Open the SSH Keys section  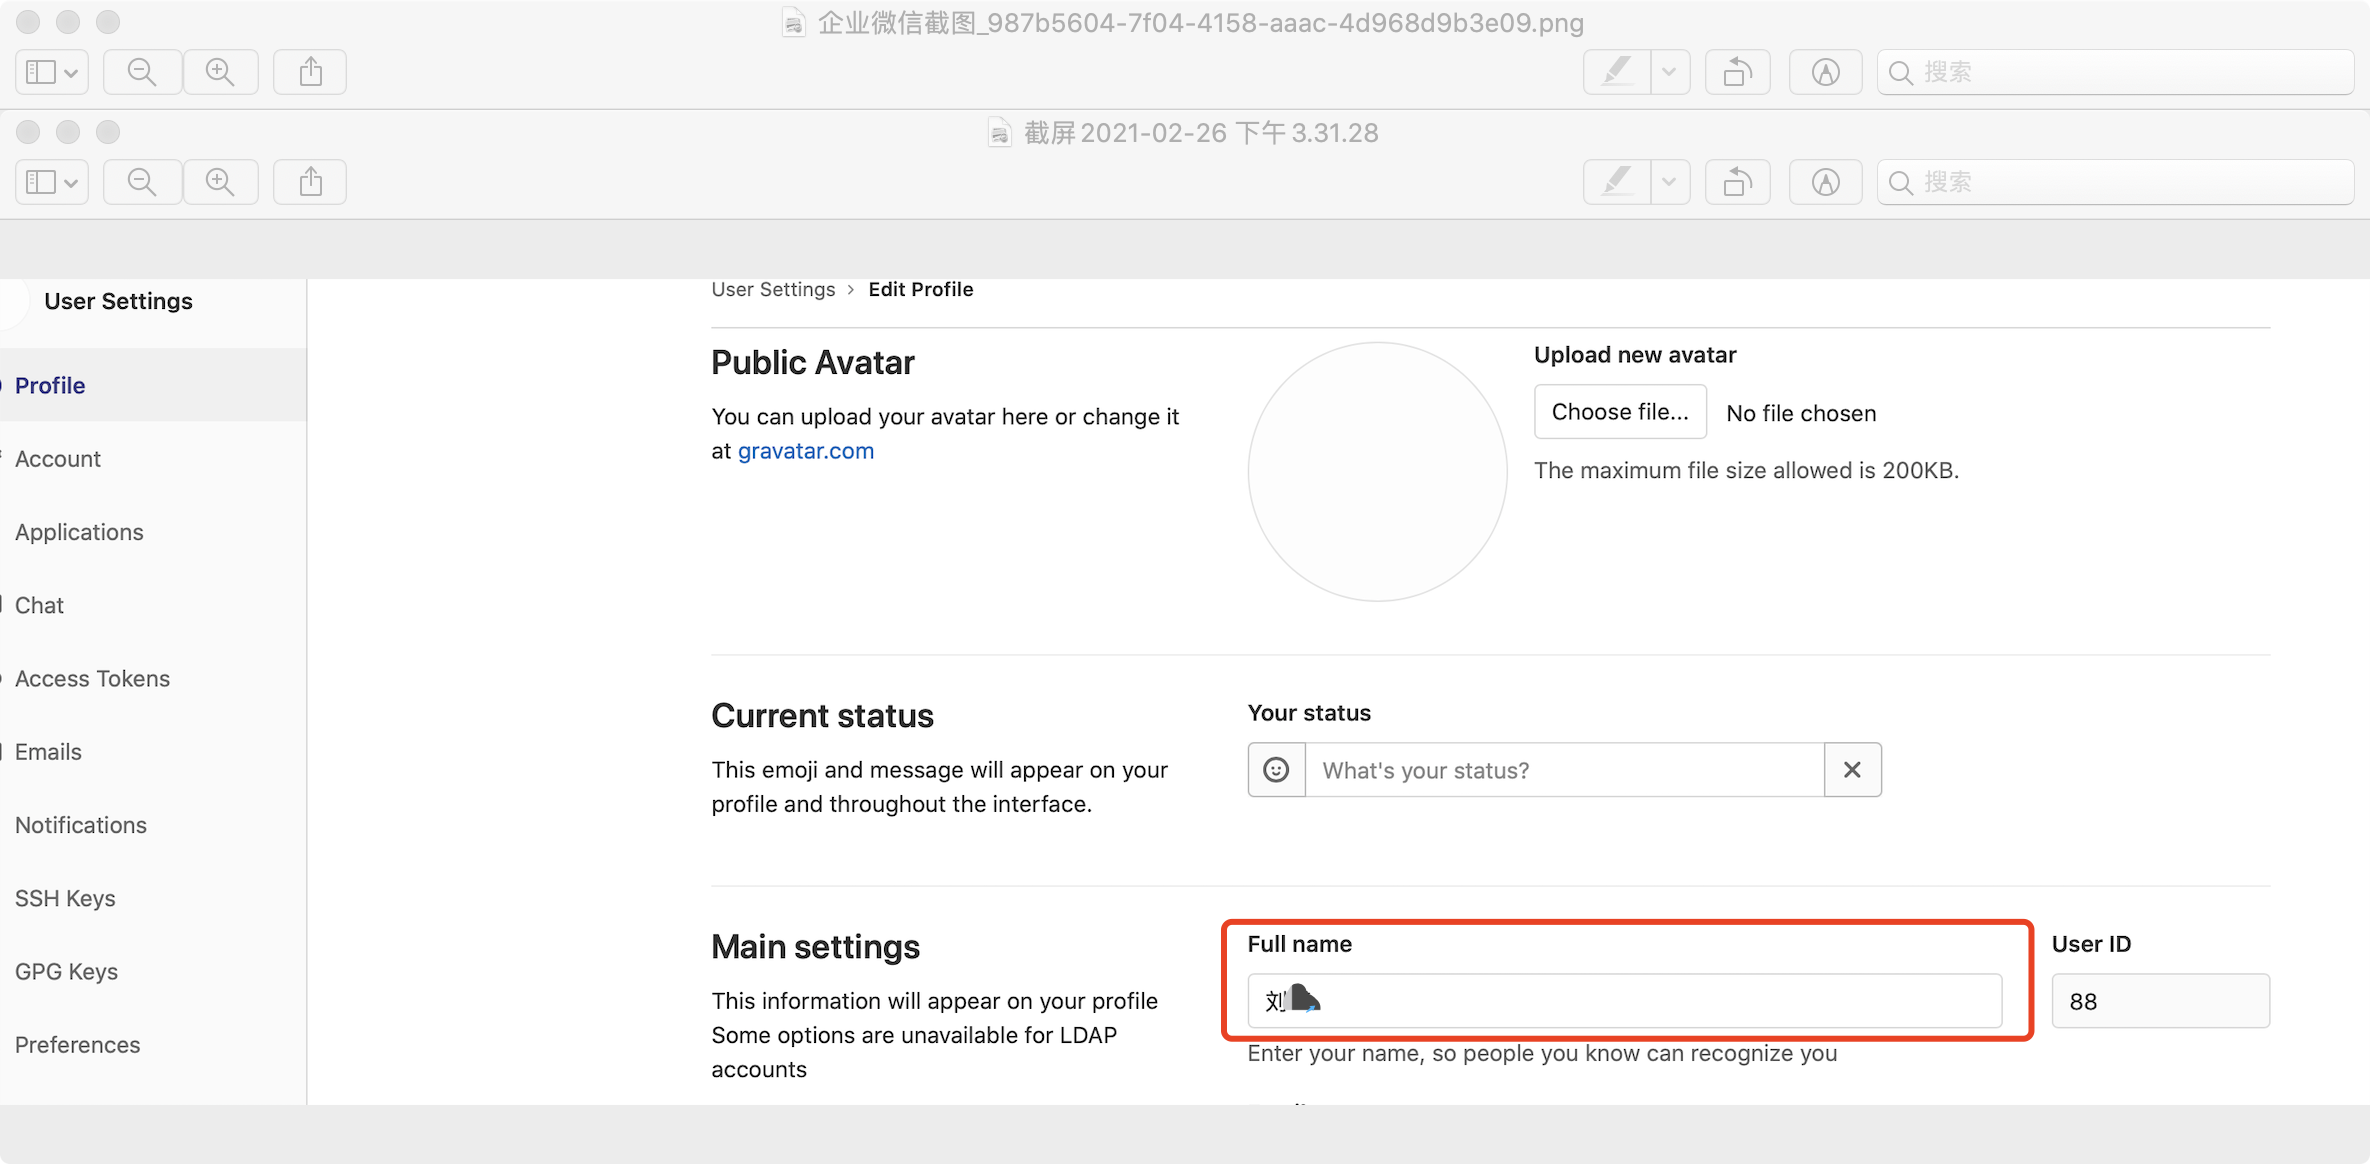(65, 898)
